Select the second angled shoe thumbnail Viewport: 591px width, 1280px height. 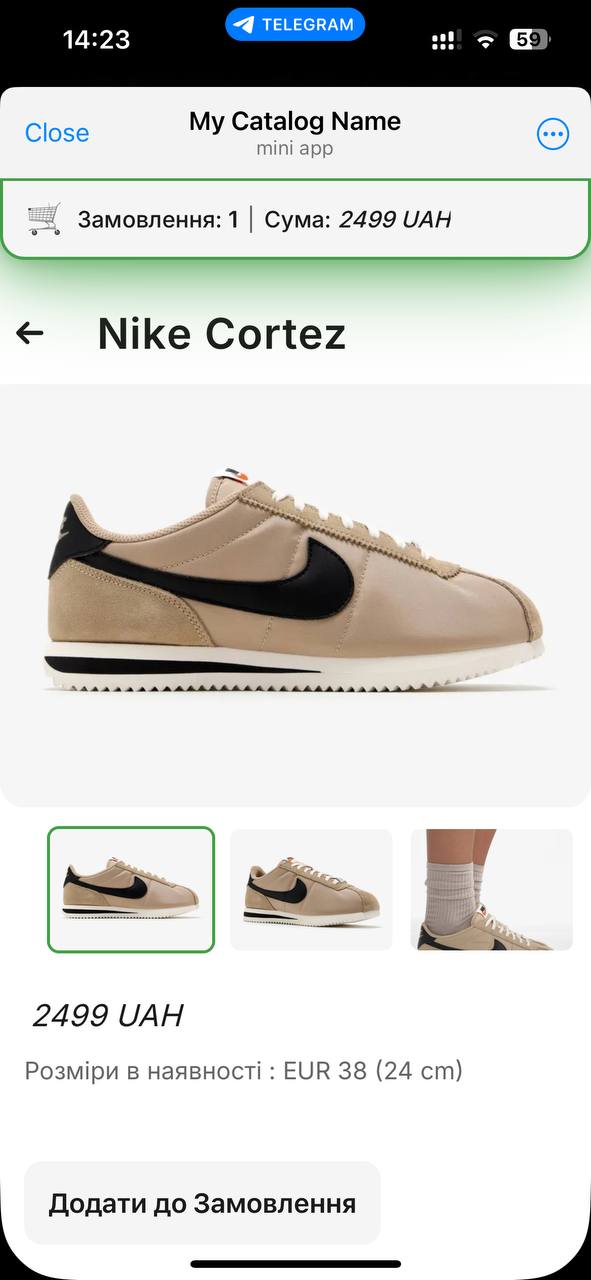click(x=311, y=889)
